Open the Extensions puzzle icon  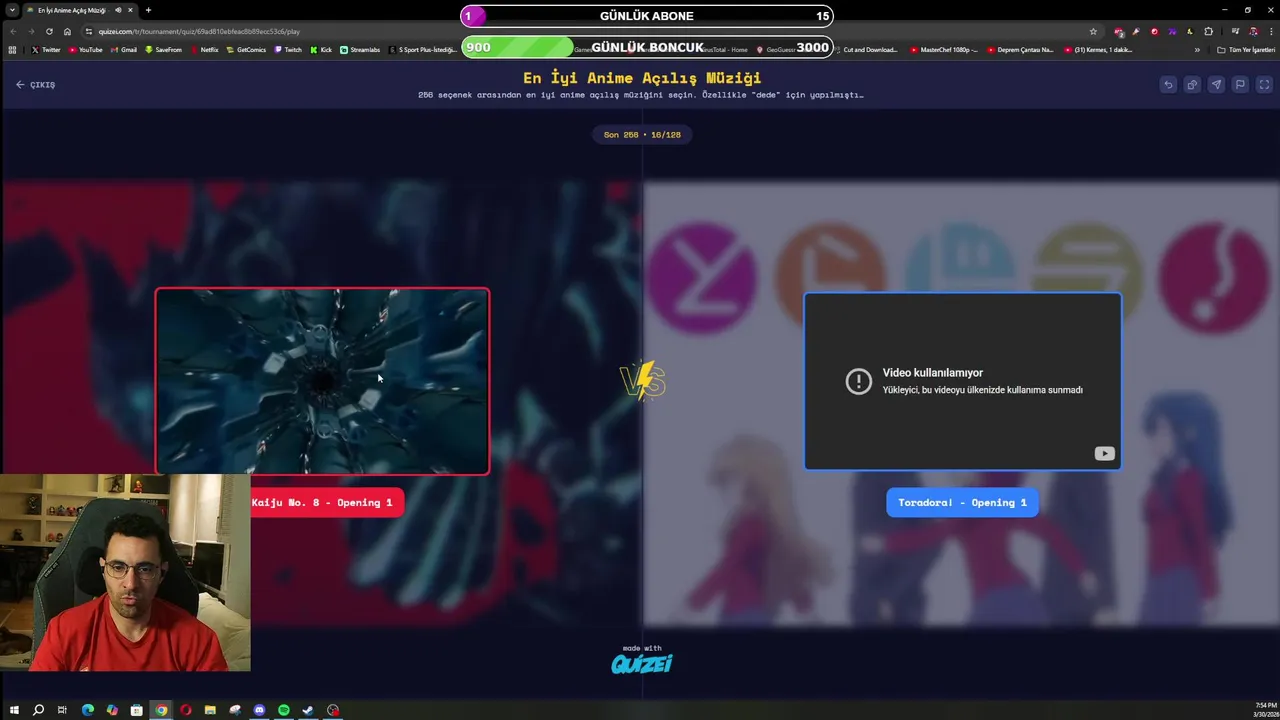pyautogui.click(x=1208, y=31)
